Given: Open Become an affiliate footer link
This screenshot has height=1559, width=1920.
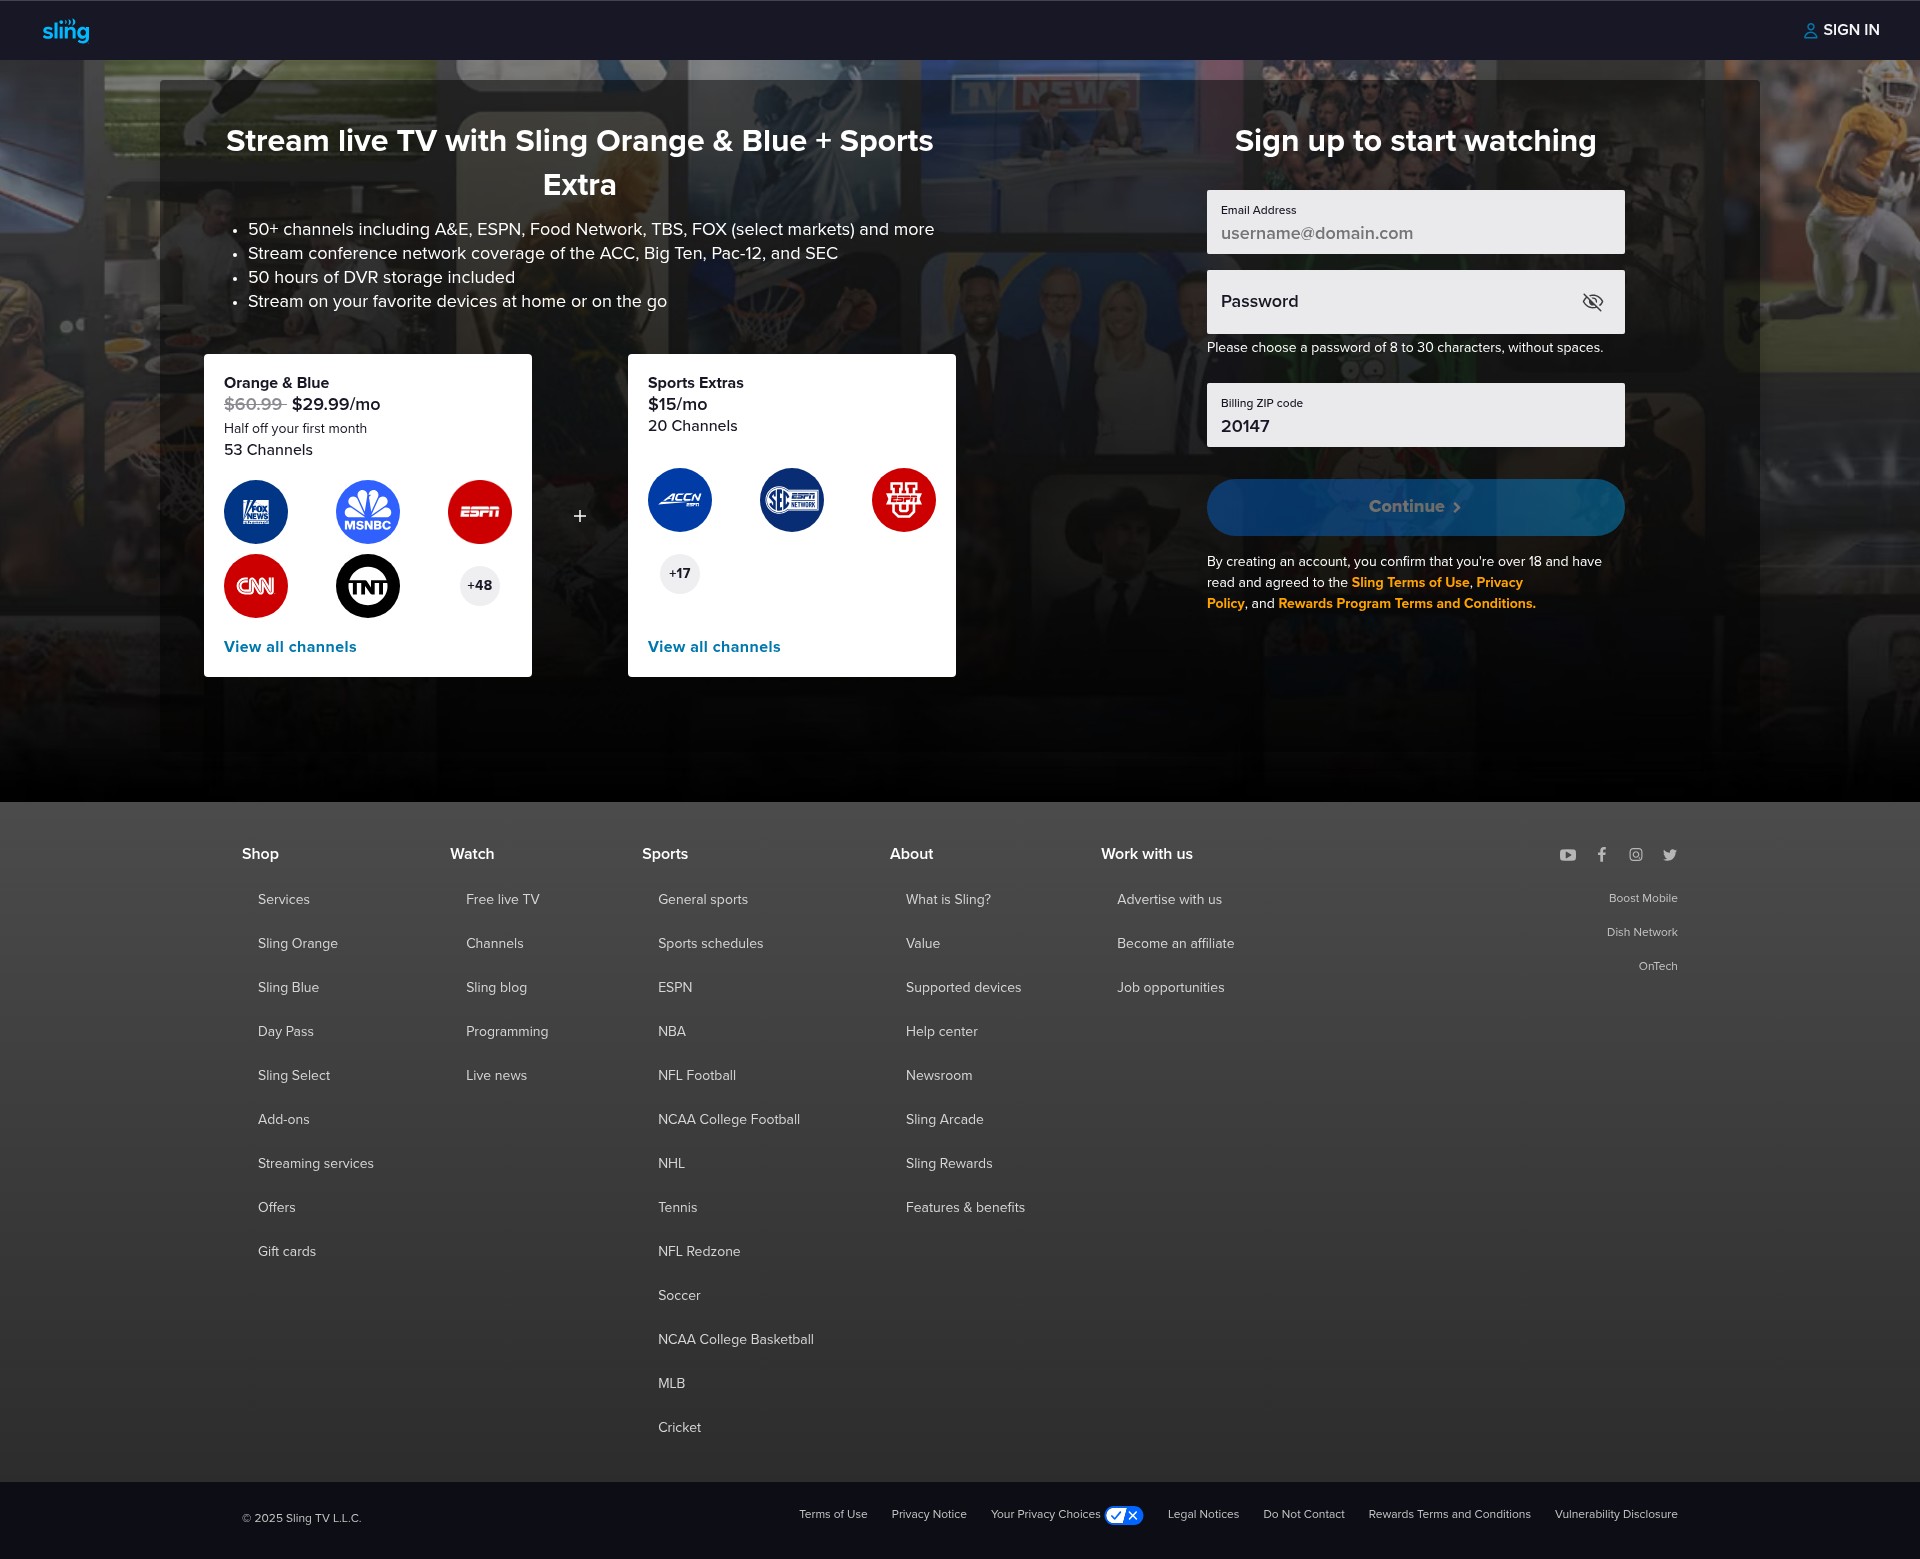Looking at the screenshot, I should pos(1175,943).
